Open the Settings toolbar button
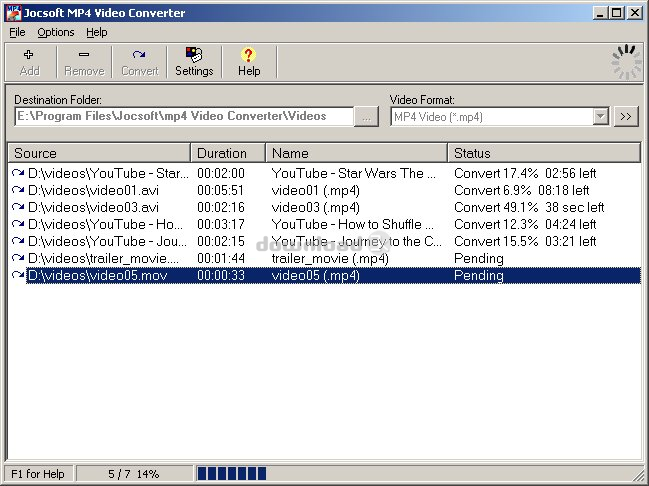The height and width of the screenshot is (486, 649). point(194,62)
